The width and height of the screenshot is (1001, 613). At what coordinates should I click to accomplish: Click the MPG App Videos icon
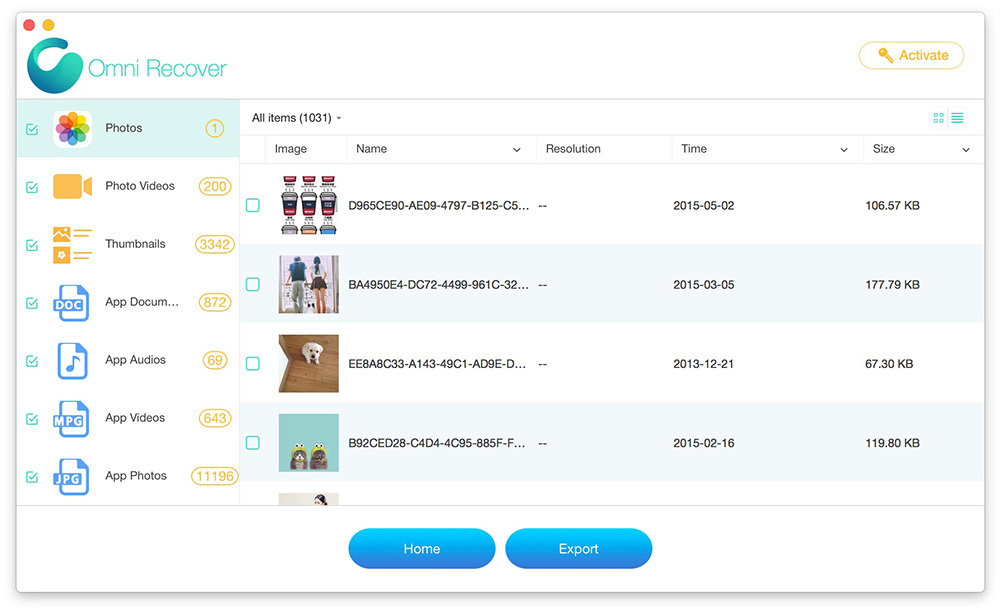(70, 419)
